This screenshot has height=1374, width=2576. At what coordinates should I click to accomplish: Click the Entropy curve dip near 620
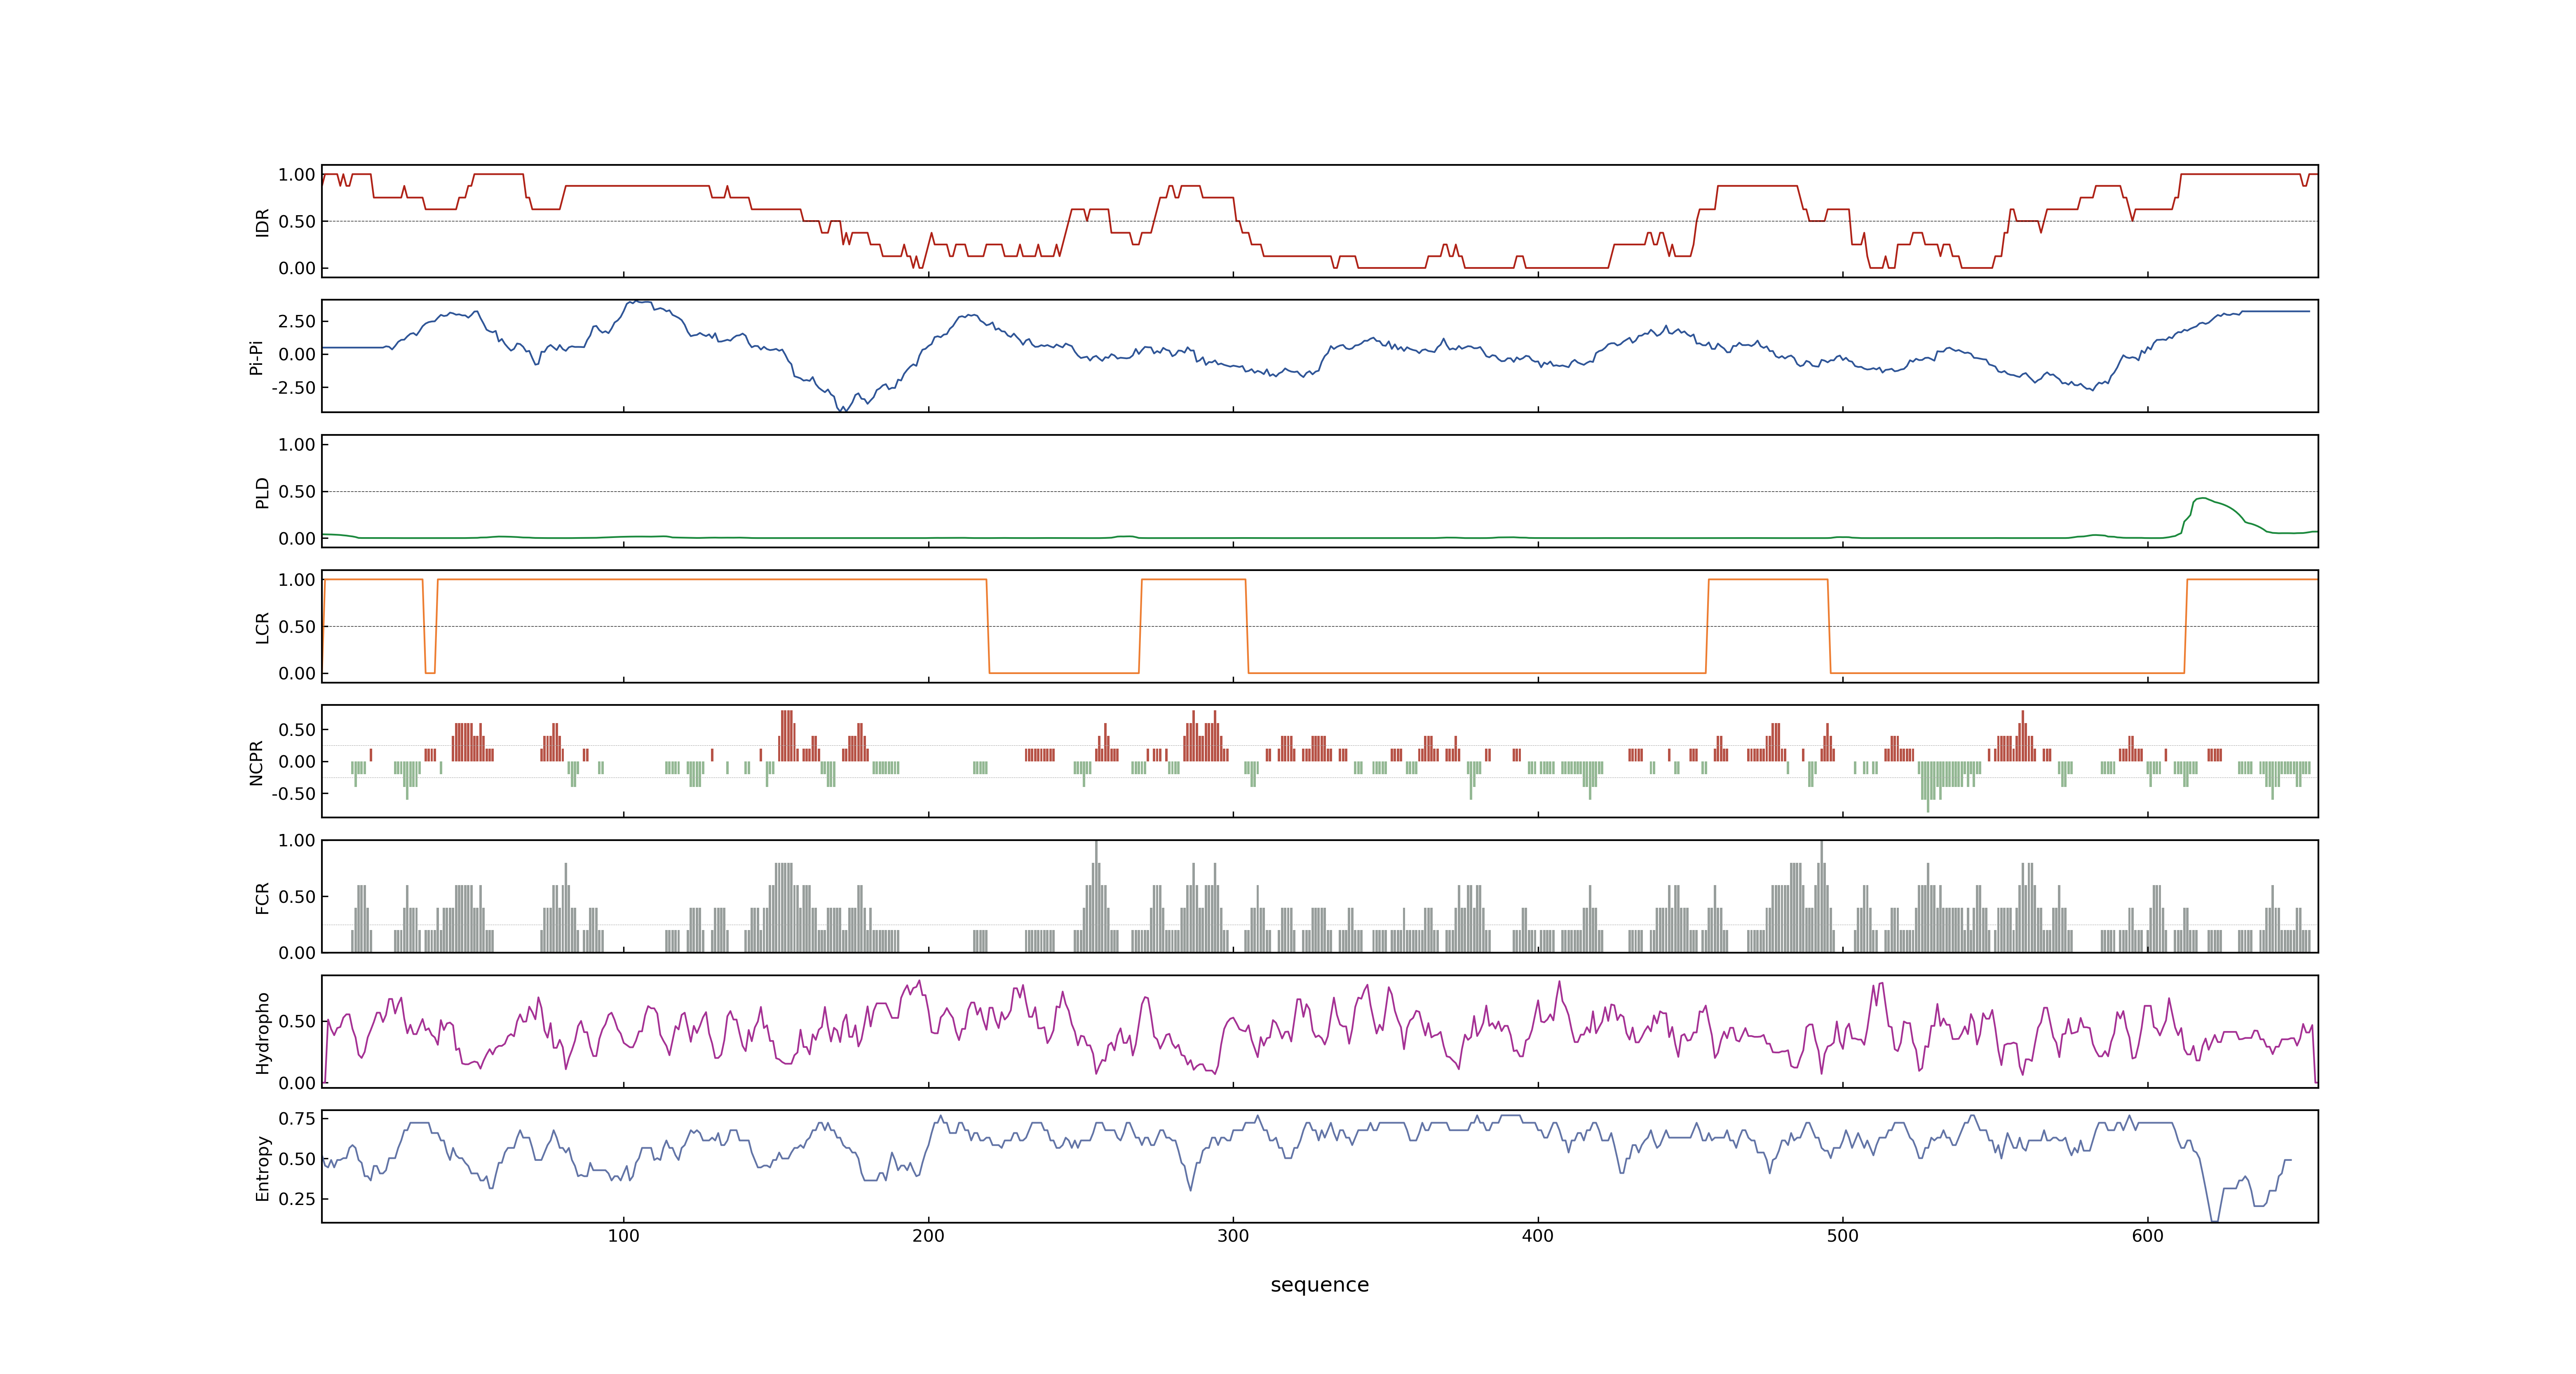pyautogui.click(x=2215, y=1219)
